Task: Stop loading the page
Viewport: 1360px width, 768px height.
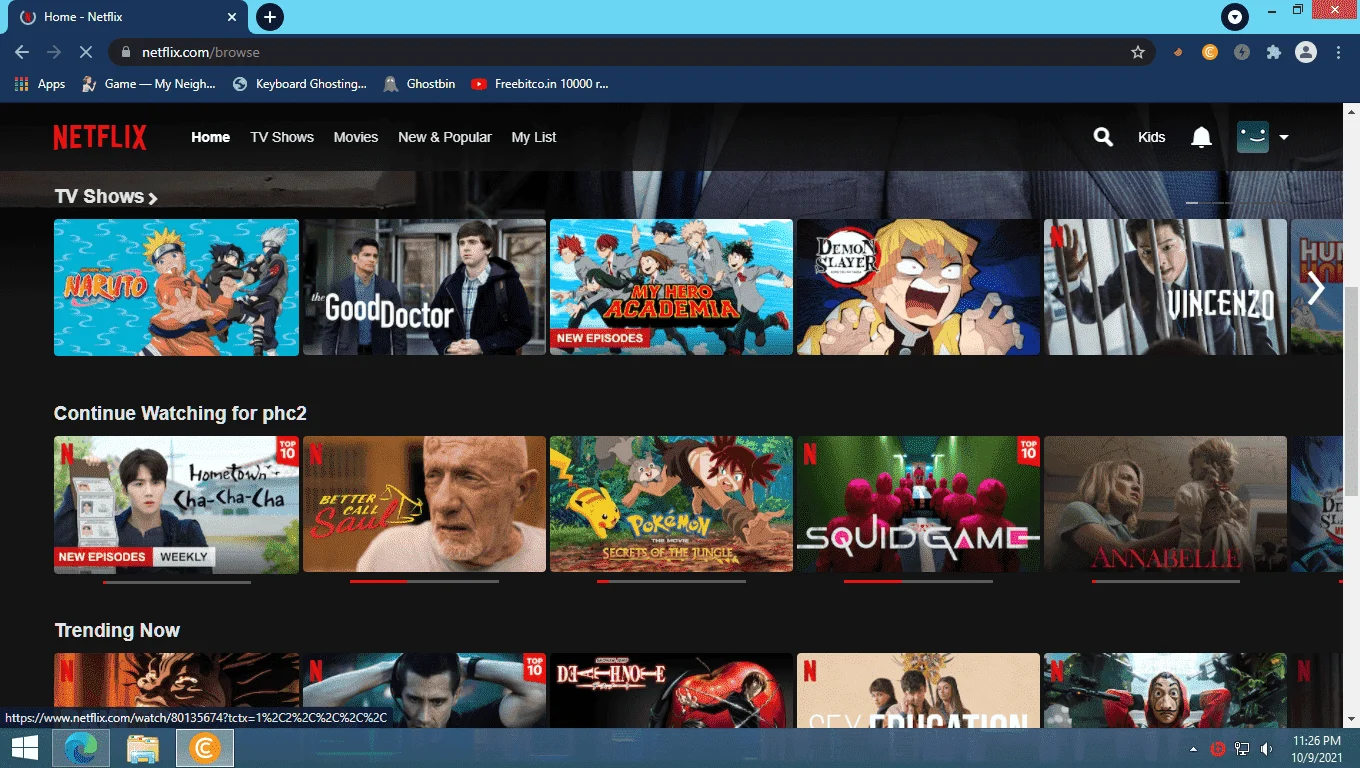Action: click(86, 52)
